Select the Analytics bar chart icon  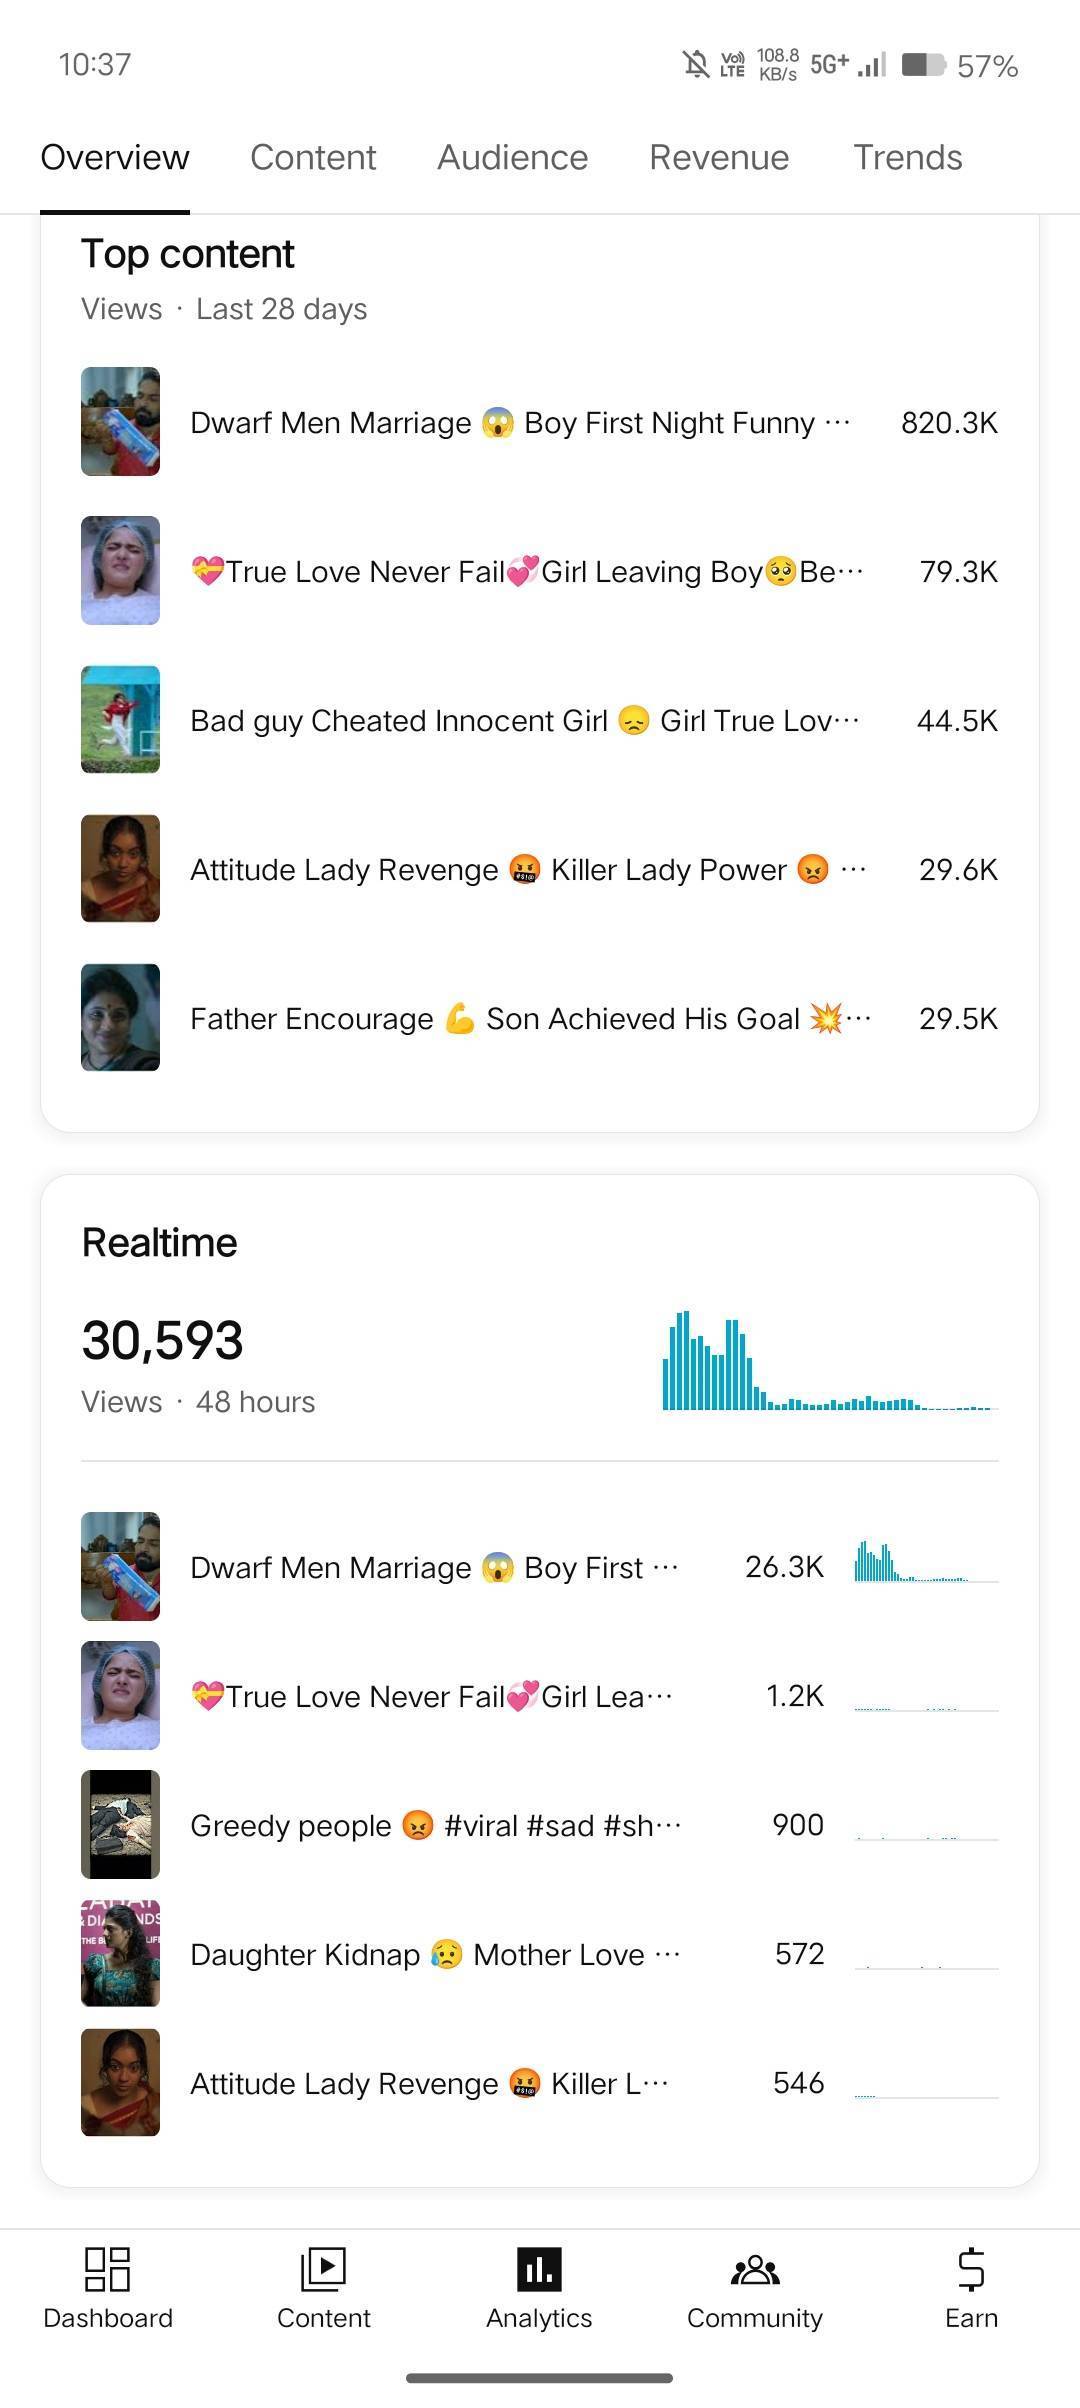tap(539, 2269)
